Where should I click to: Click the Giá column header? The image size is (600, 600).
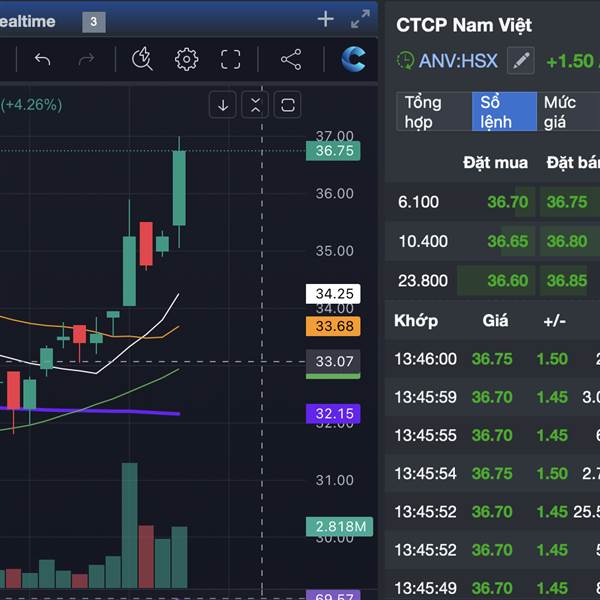tap(495, 321)
